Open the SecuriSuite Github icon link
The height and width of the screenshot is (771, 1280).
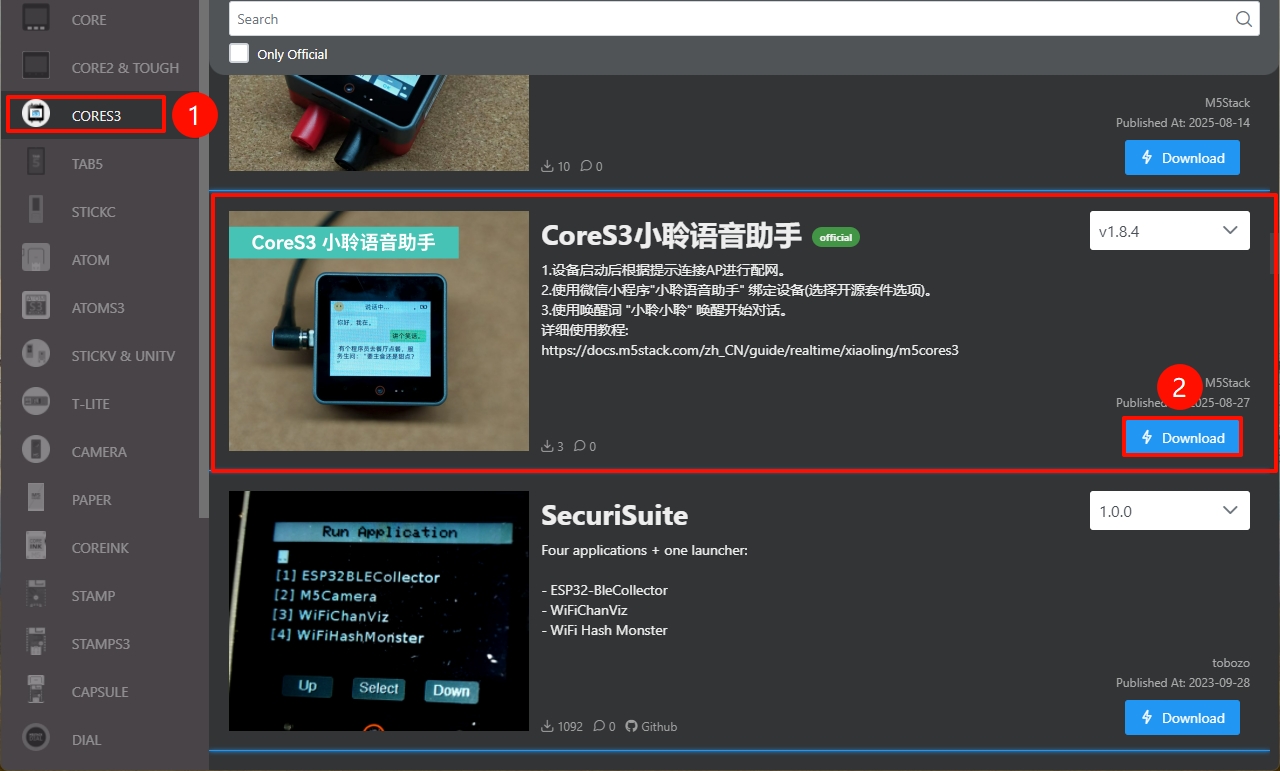[631, 726]
